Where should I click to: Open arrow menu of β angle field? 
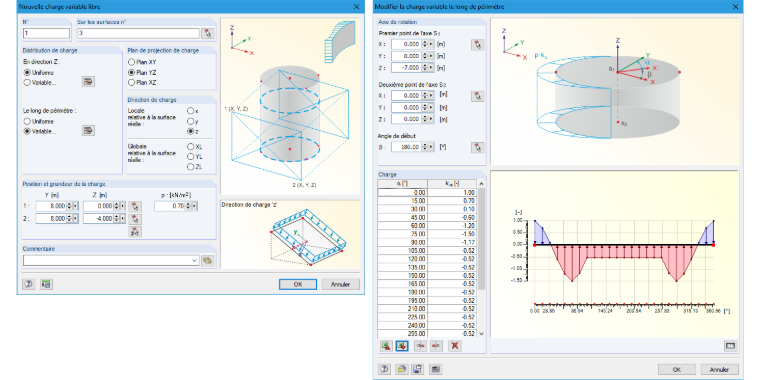430,147
